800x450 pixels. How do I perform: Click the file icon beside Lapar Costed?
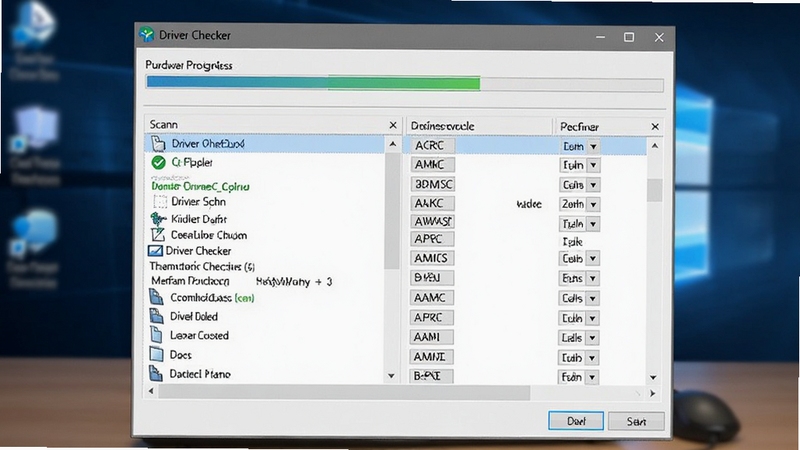click(x=156, y=335)
